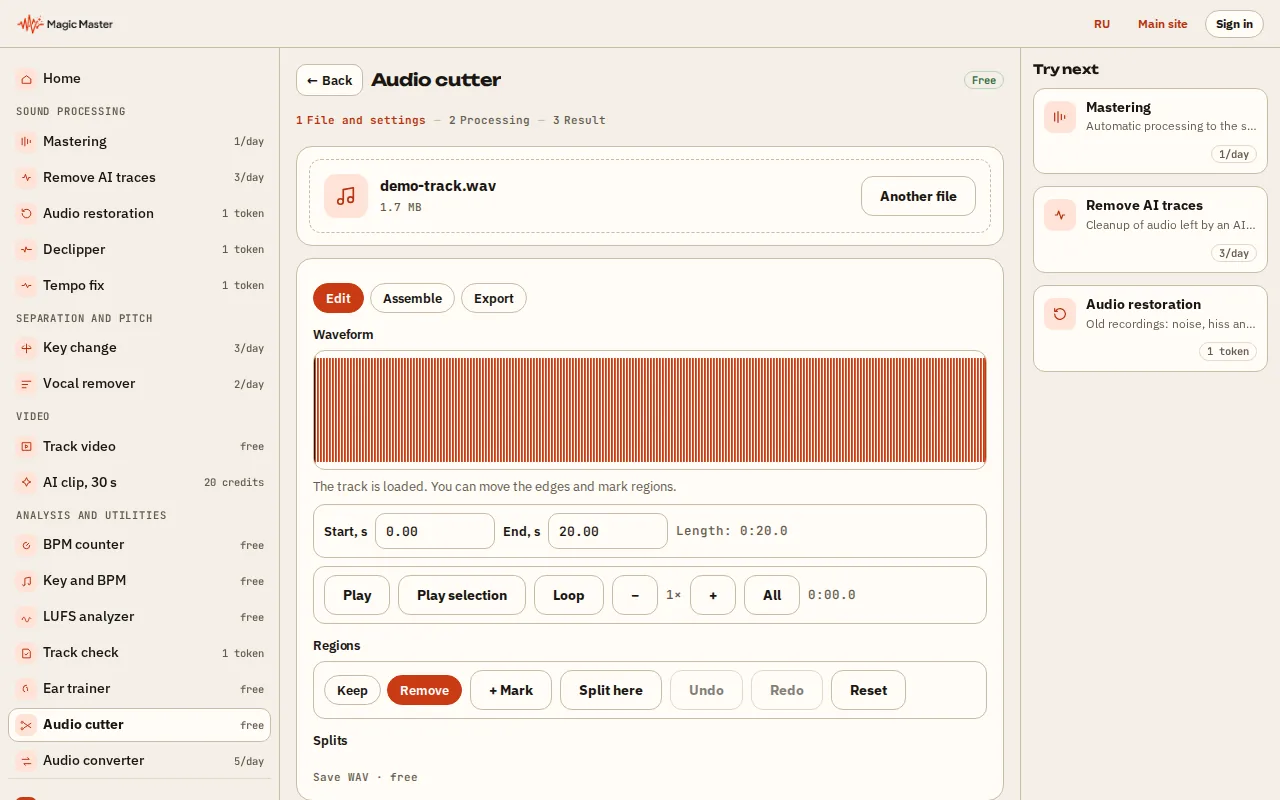Select Remove region mode
The image size is (1280, 800).
[424, 690]
